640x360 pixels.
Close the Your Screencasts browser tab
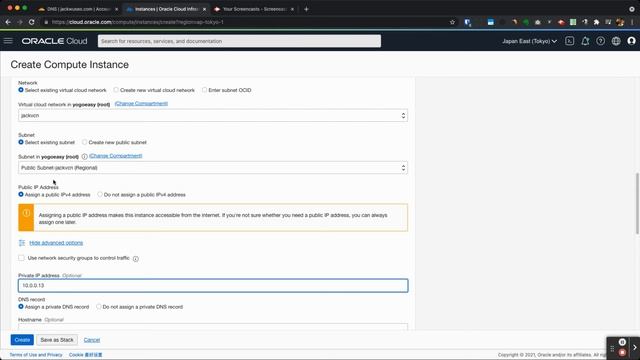pos(292,9)
